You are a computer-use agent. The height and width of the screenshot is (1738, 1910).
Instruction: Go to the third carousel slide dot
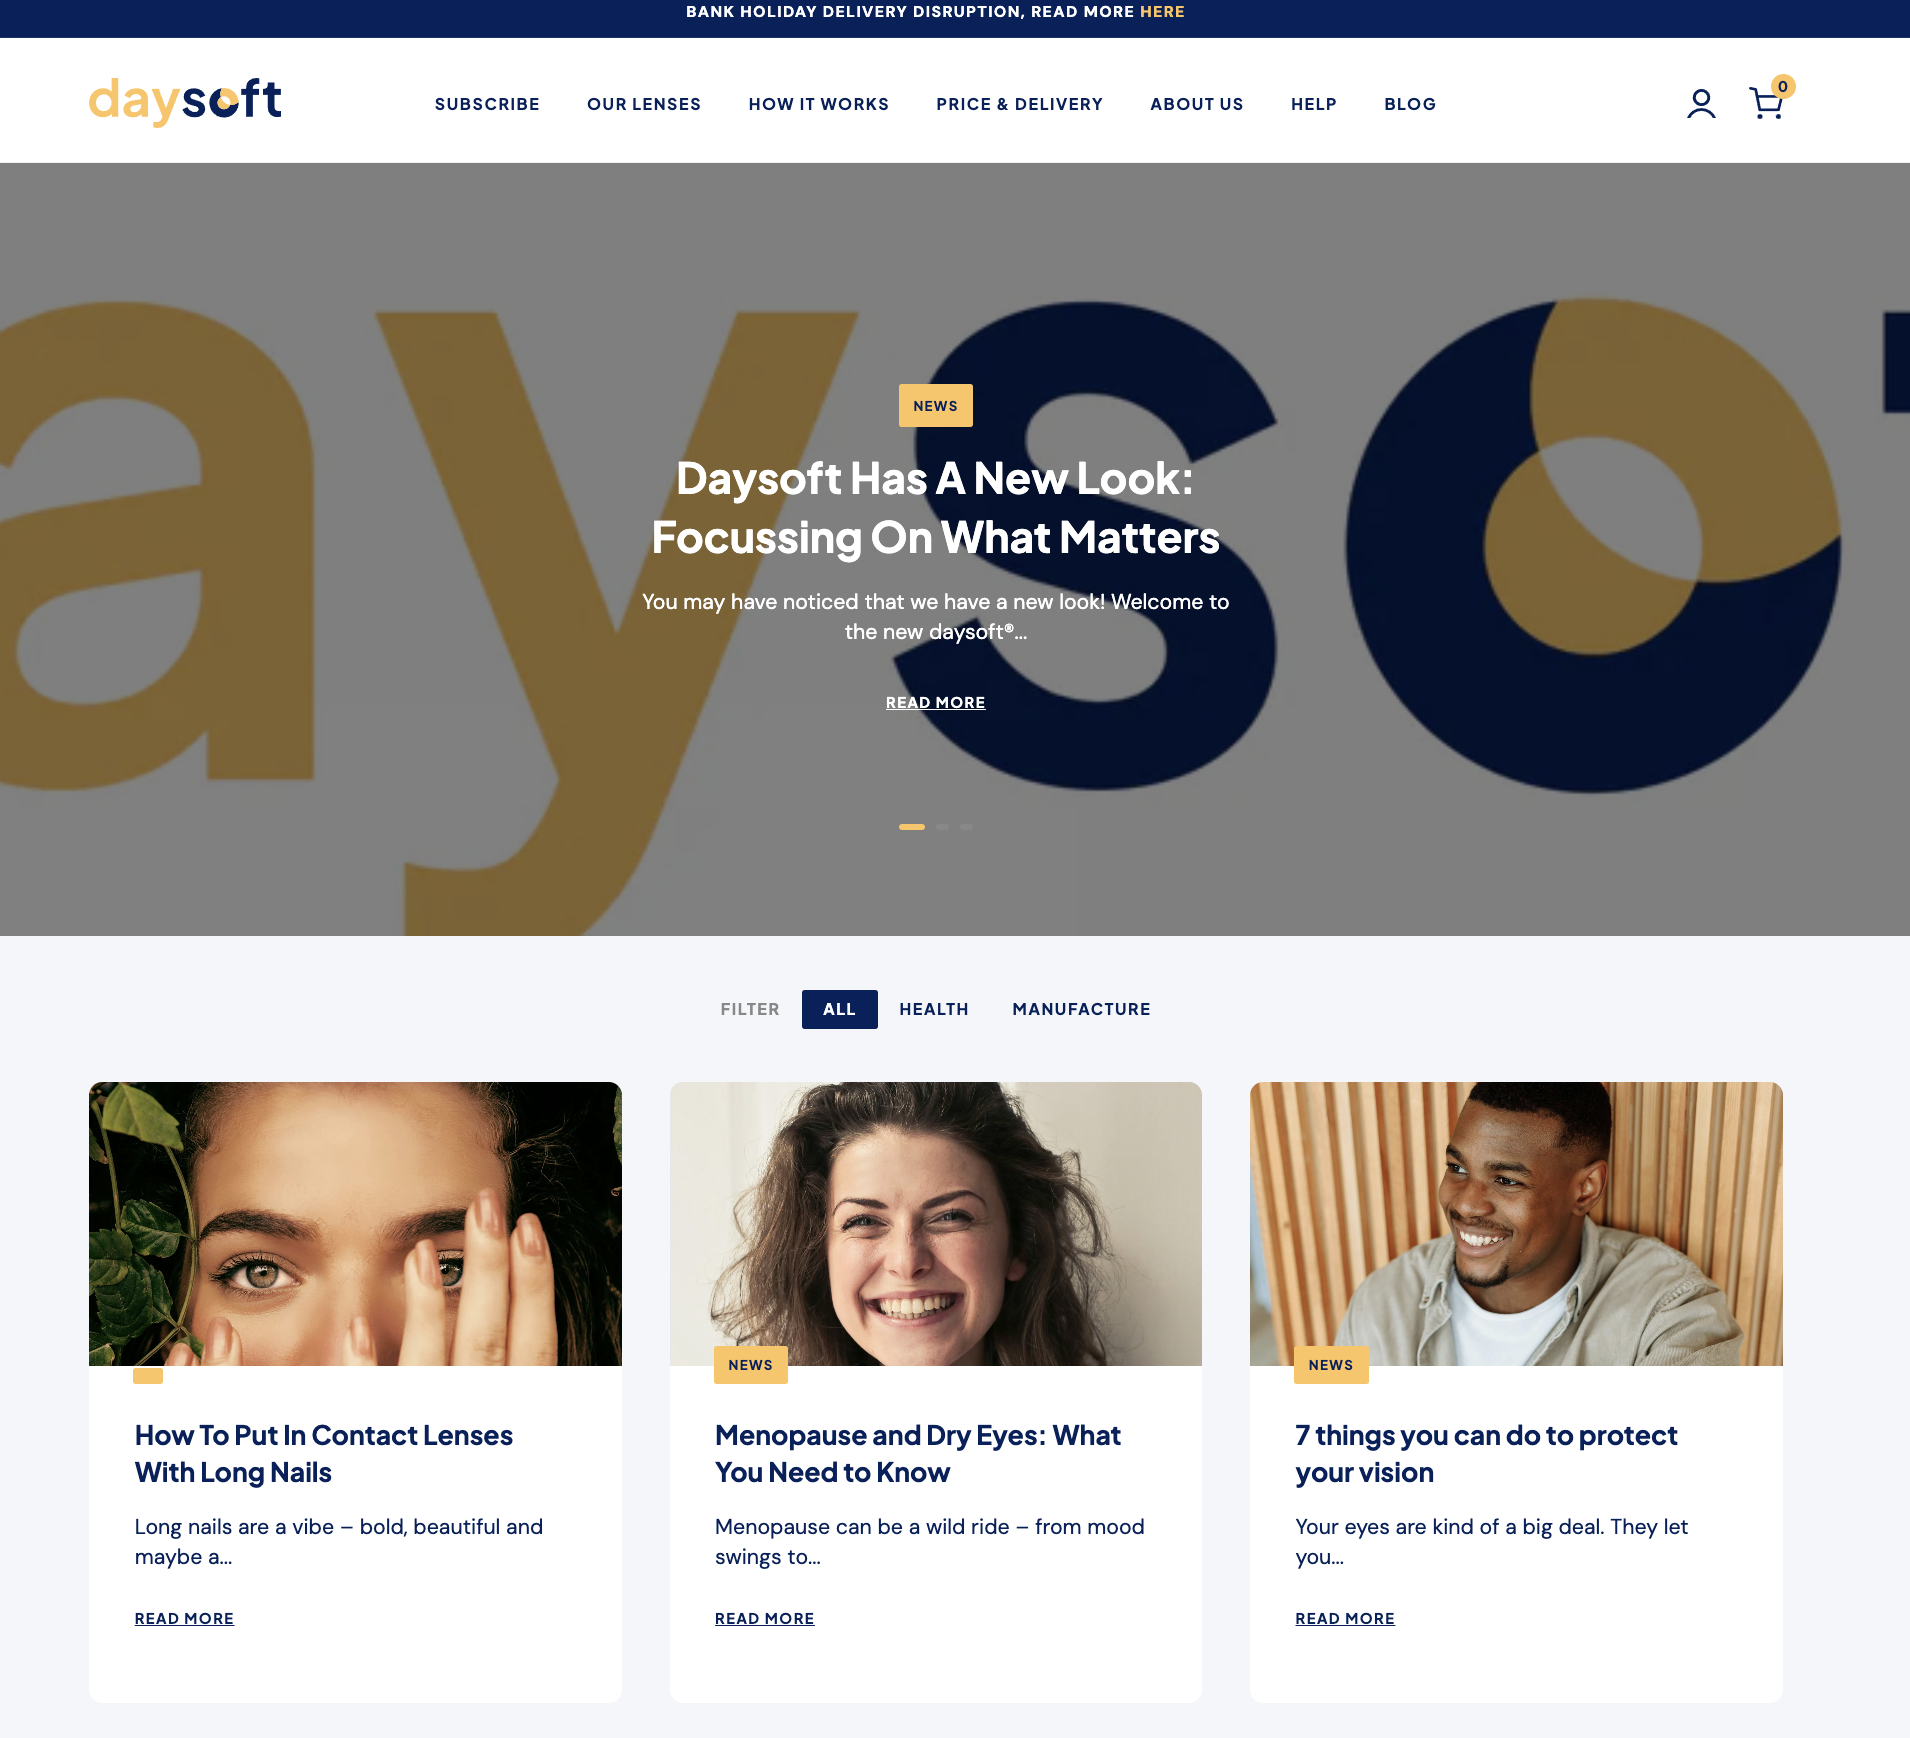click(966, 827)
